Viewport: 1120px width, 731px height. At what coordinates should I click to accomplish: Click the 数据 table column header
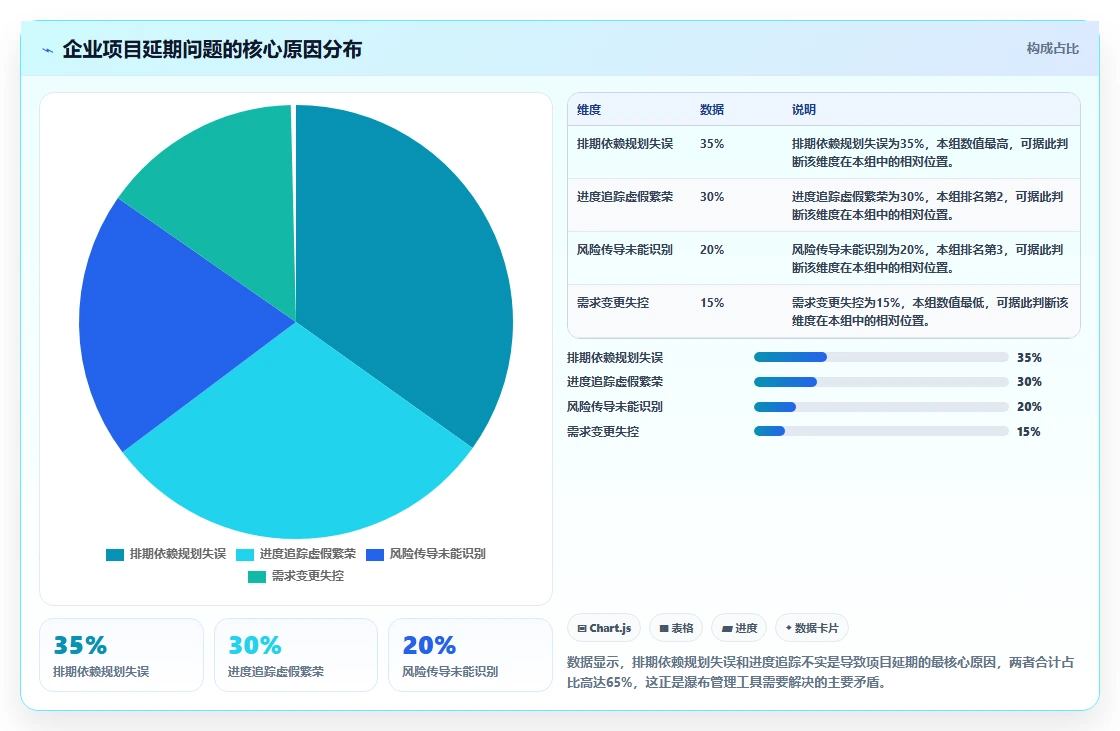[712, 110]
